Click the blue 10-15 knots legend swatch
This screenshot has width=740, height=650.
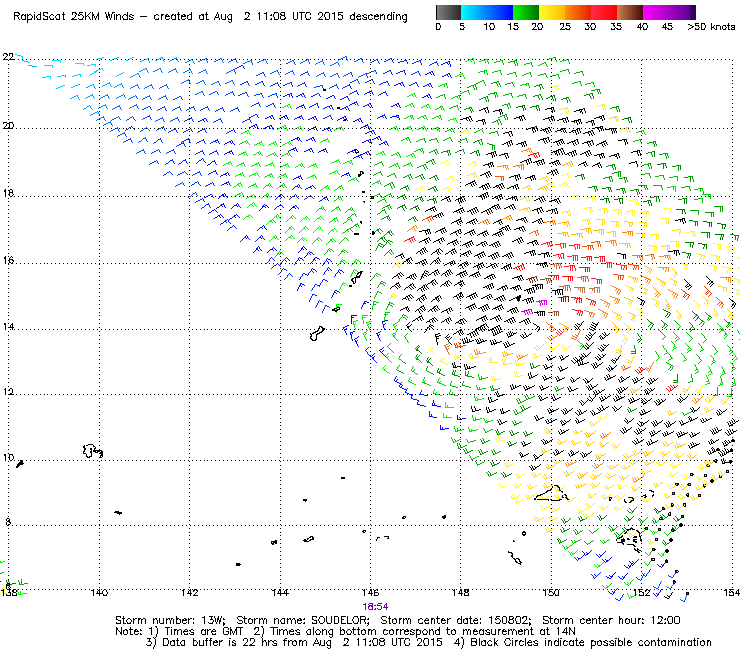point(500,12)
